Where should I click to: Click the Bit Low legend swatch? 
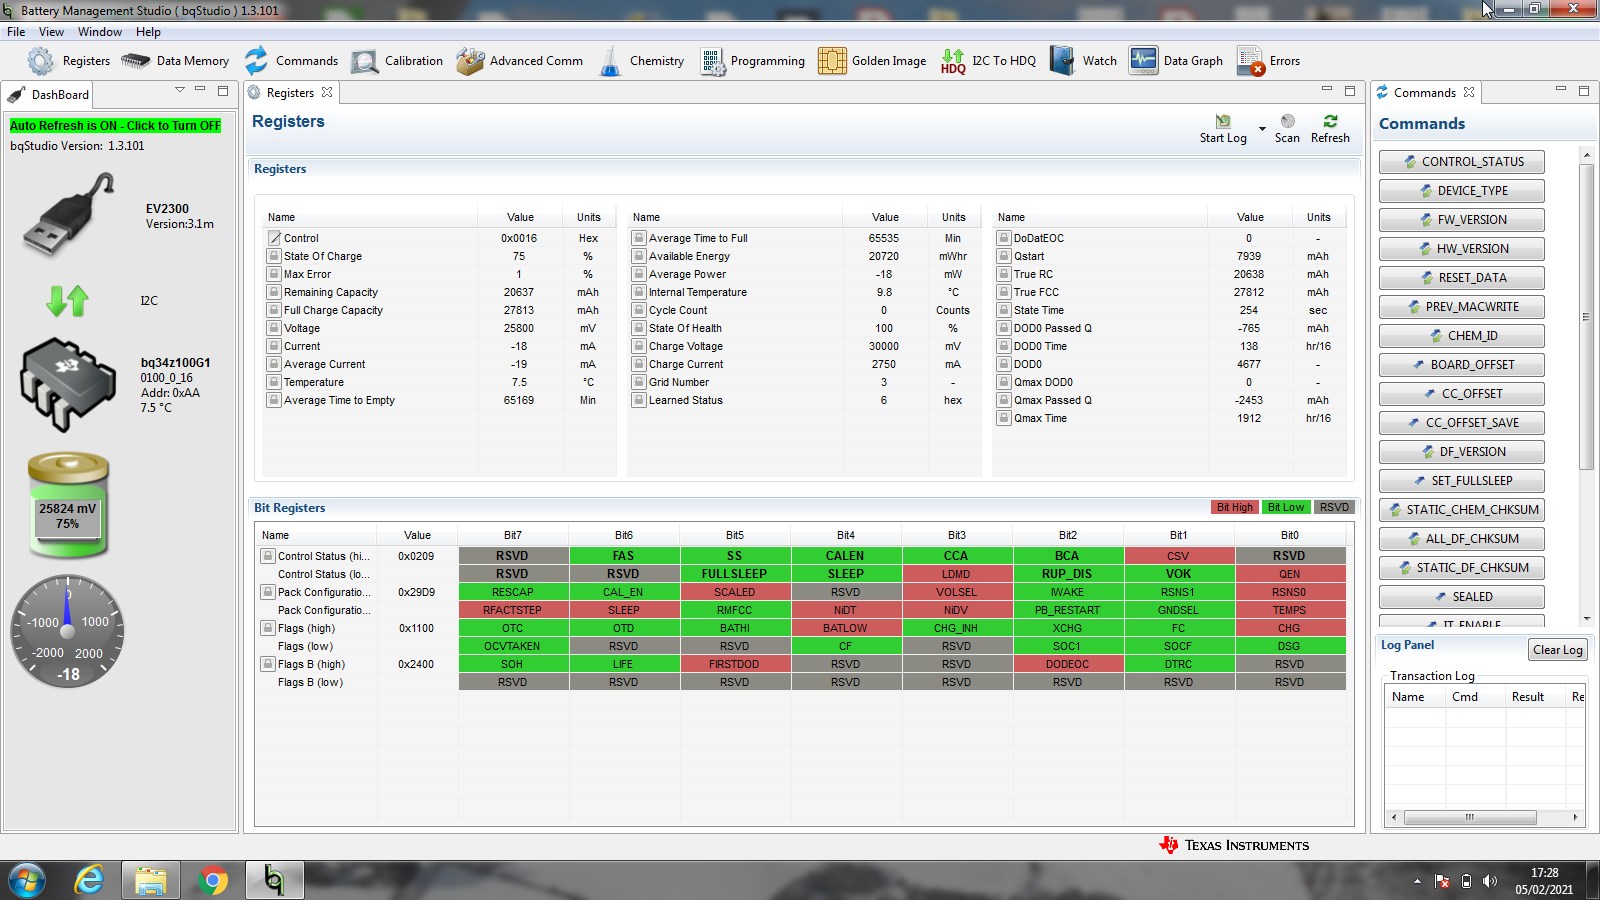pos(1286,507)
